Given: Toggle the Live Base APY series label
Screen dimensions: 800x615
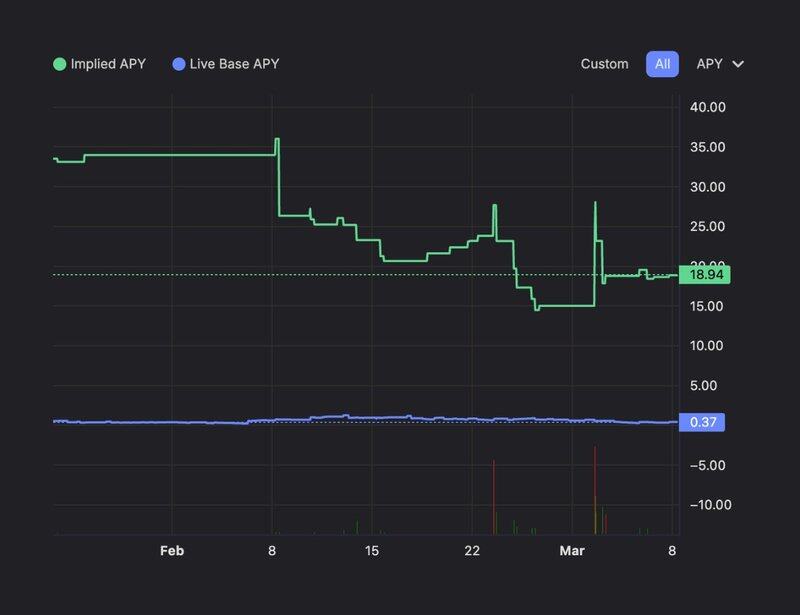Looking at the screenshot, I should pos(234,64).
